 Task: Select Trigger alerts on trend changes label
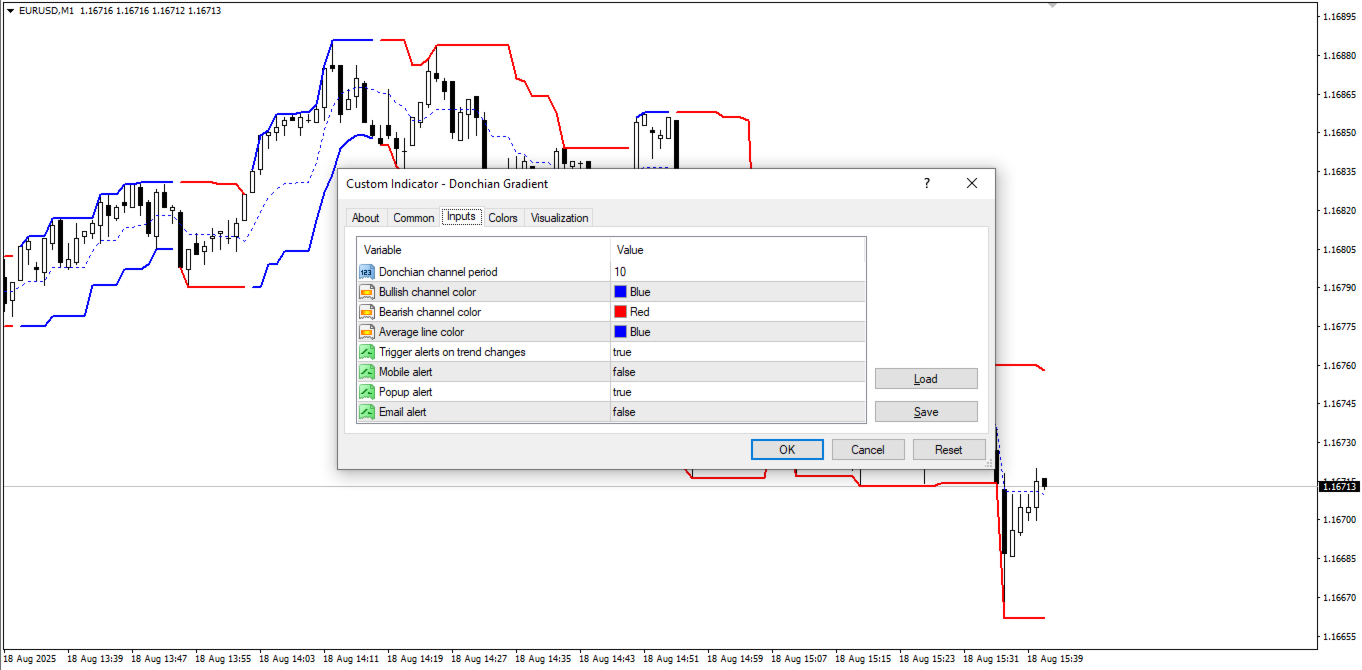[x=452, y=352]
